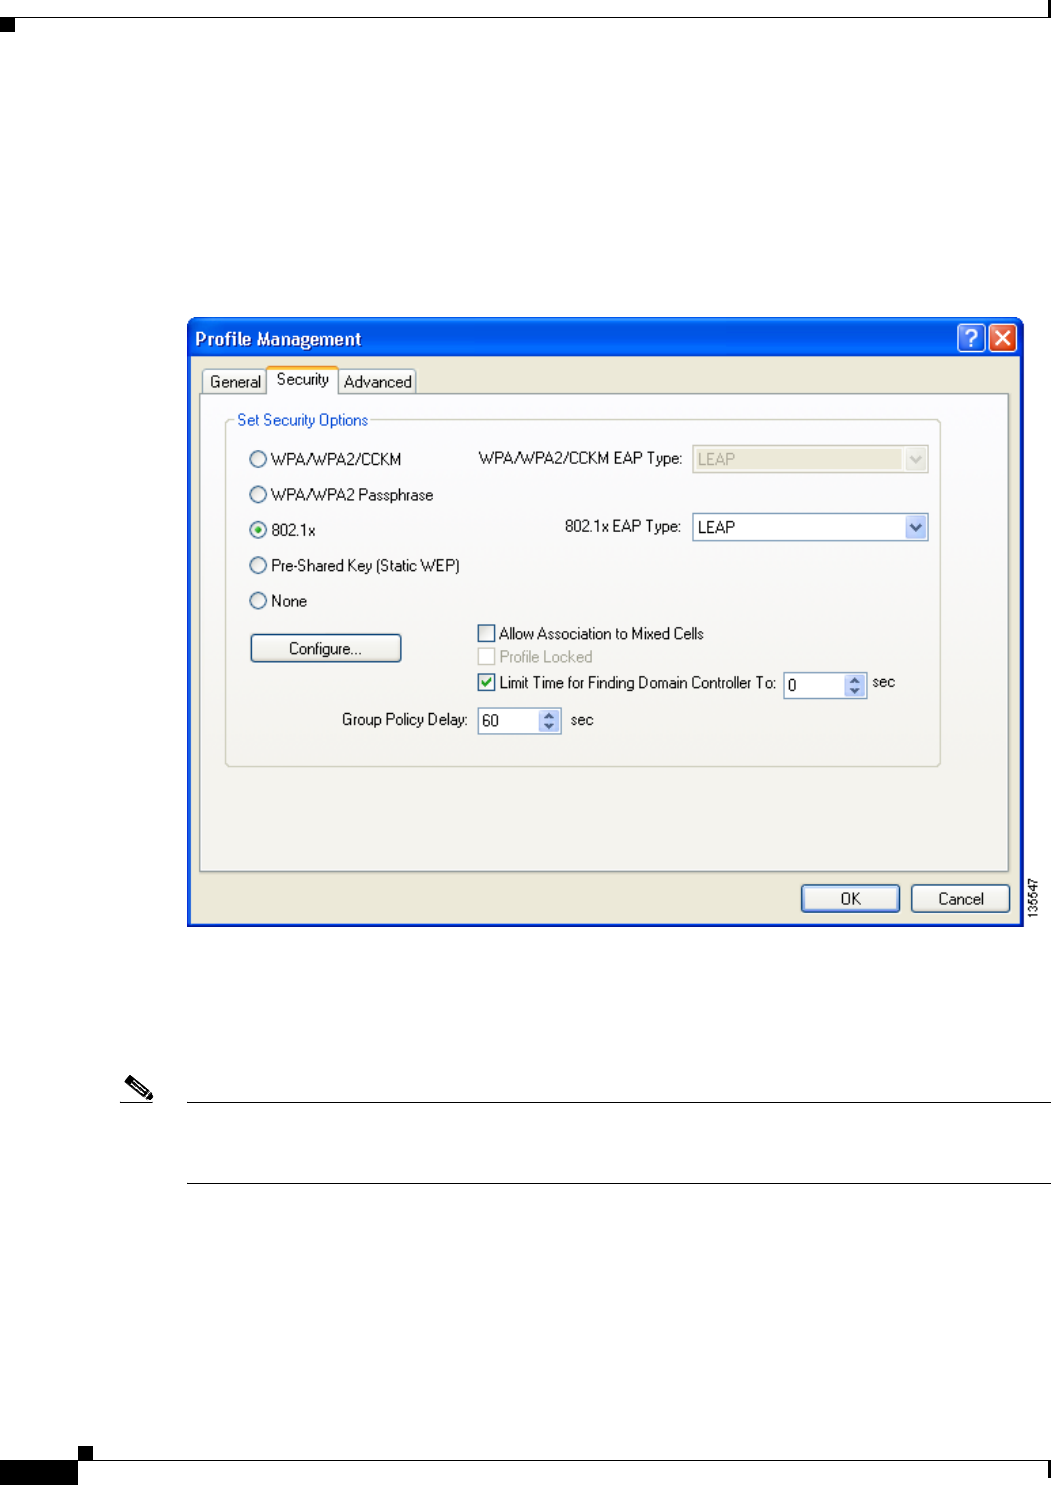The width and height of the screenshot is (1051, 1485).
Task: Click the Cancel button
Action: tap(961, 898)
